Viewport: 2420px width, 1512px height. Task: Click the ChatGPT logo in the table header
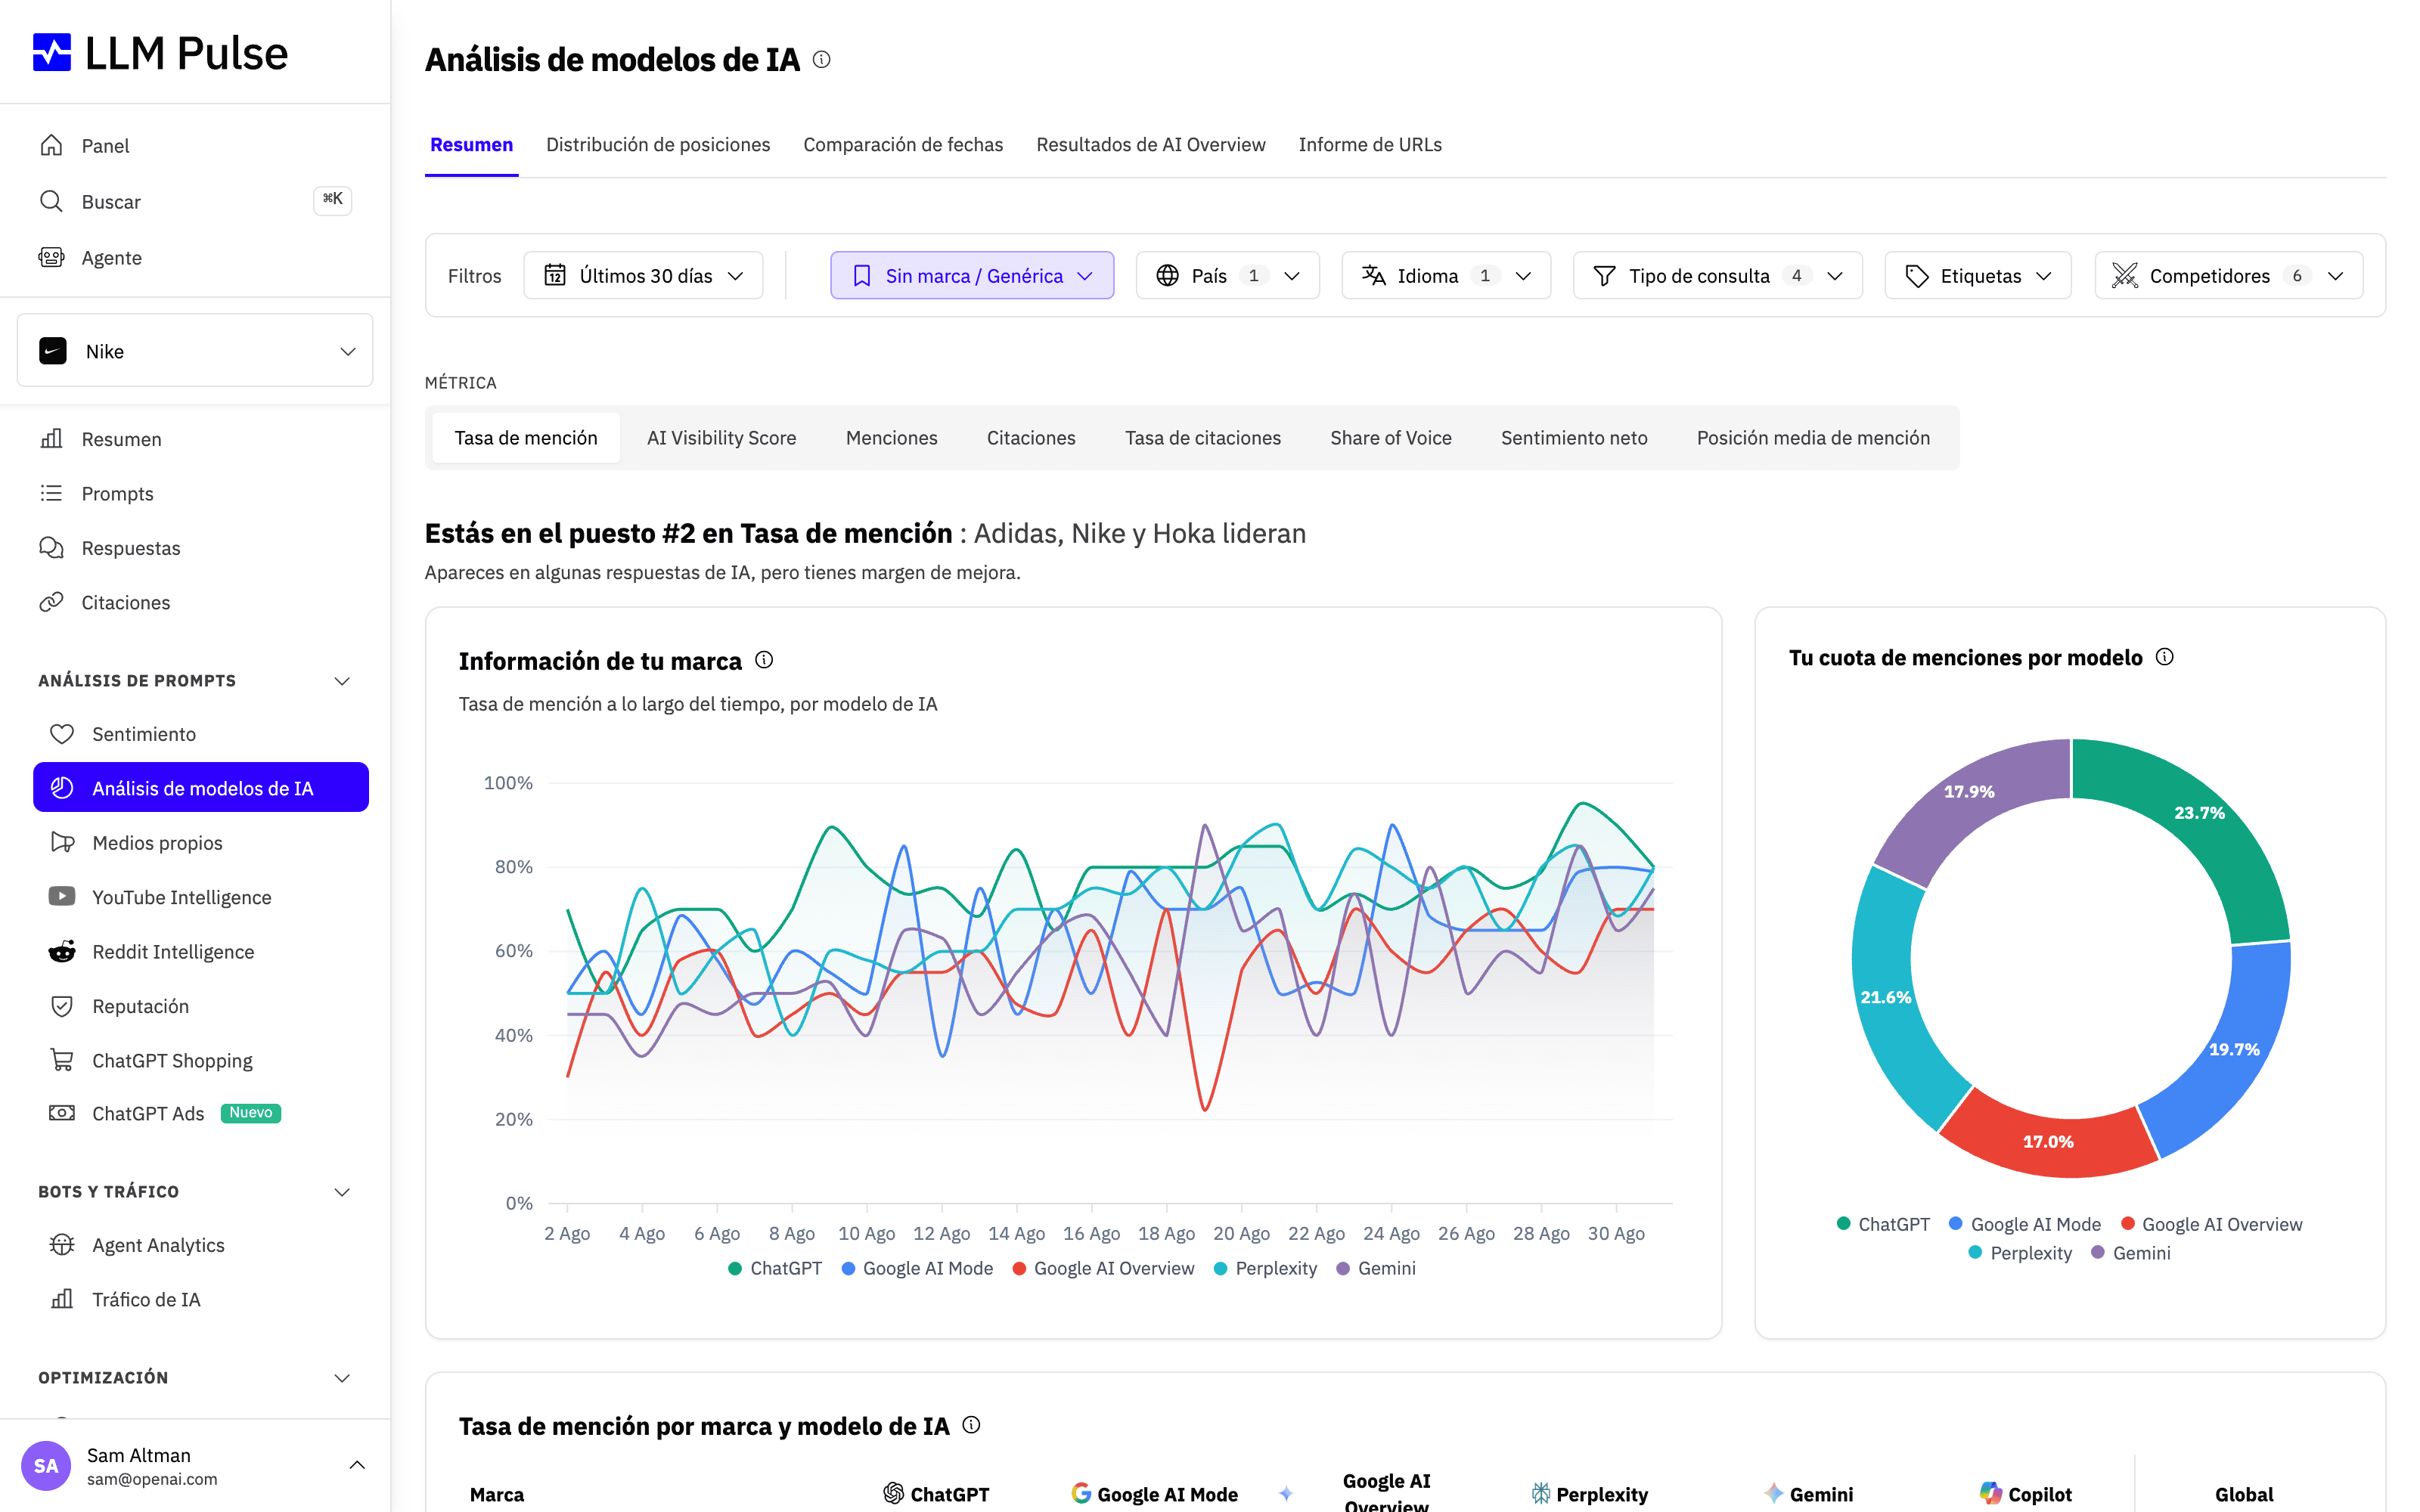[x=893, y=1493]
